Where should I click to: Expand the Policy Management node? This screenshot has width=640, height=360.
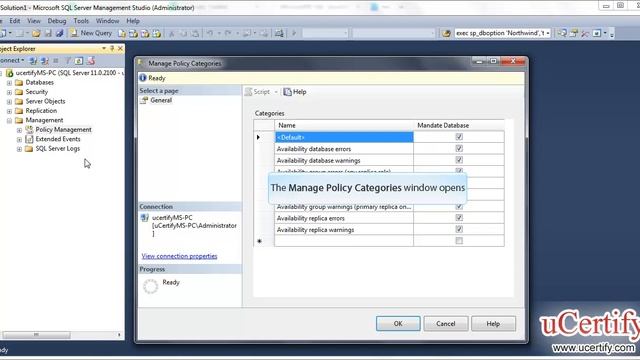[19, 130]
